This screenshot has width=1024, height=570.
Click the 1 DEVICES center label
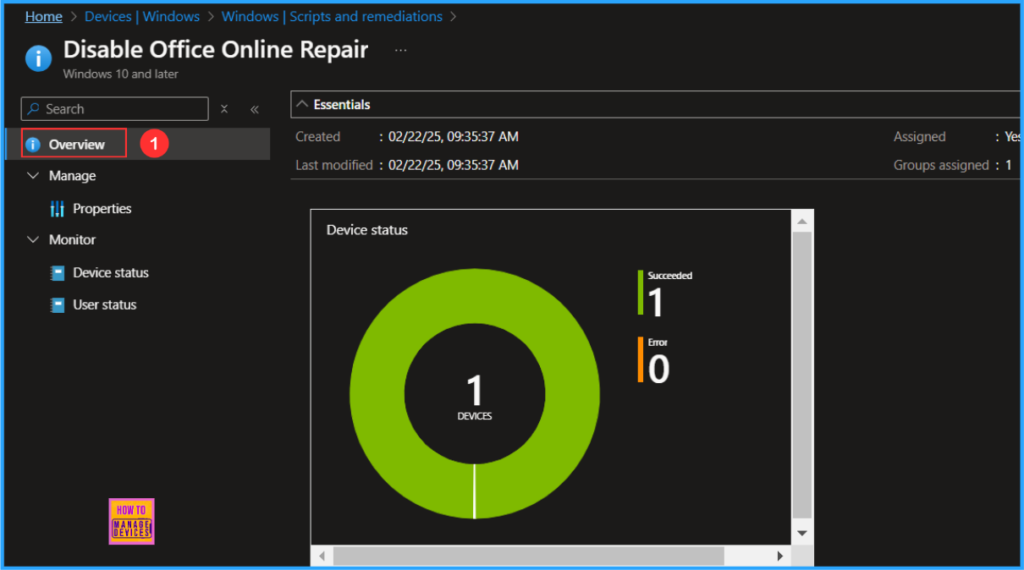(x=475, y=396)
